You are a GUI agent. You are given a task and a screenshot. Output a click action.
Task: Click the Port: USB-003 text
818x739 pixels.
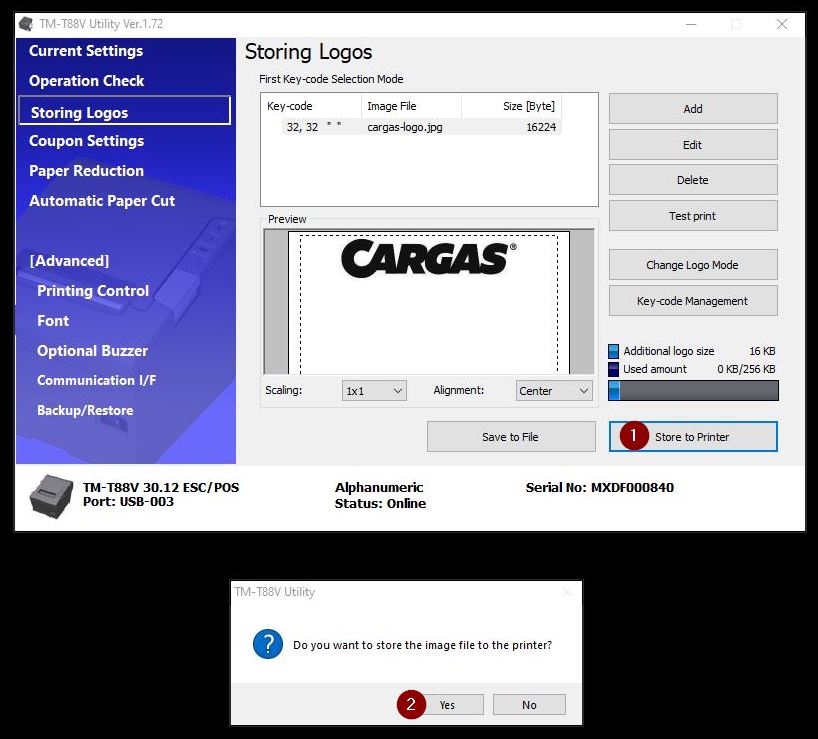click(x=128, y=502)
